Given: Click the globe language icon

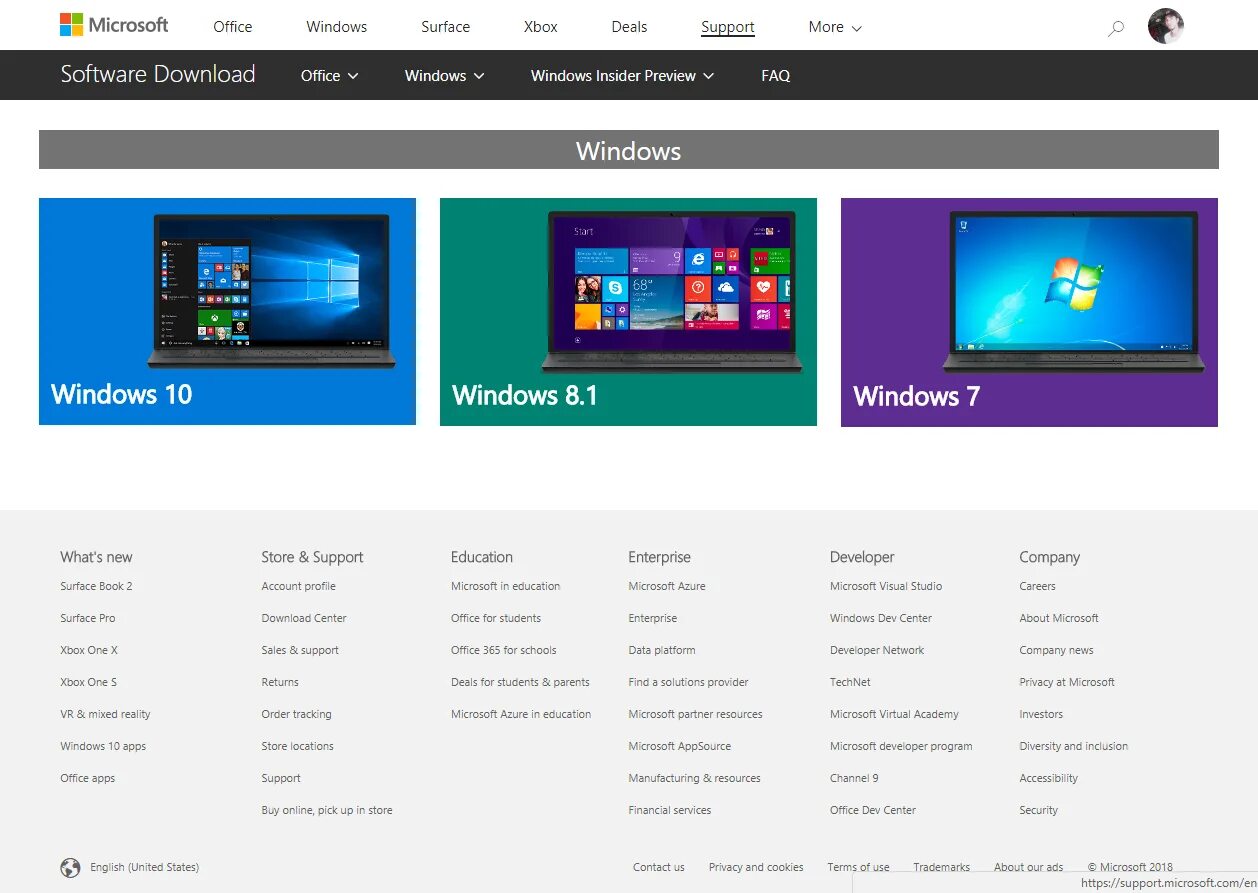Looking at the screenshot, I should coord(70,867).
